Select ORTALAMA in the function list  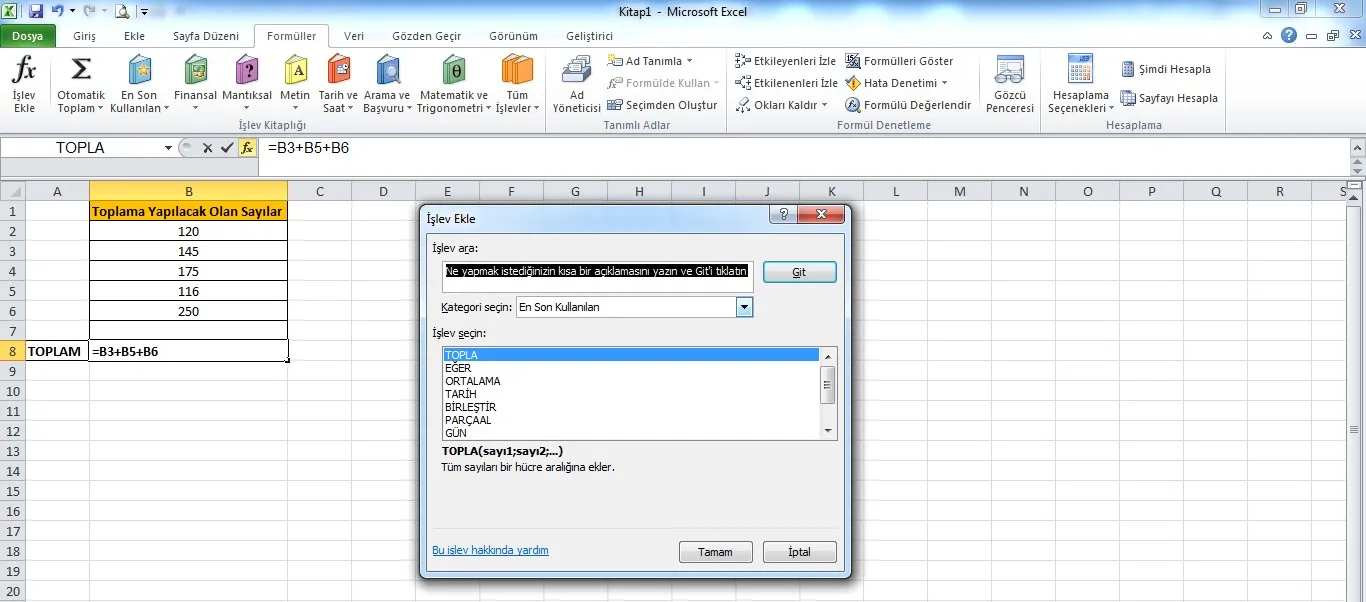pos(473,381)
